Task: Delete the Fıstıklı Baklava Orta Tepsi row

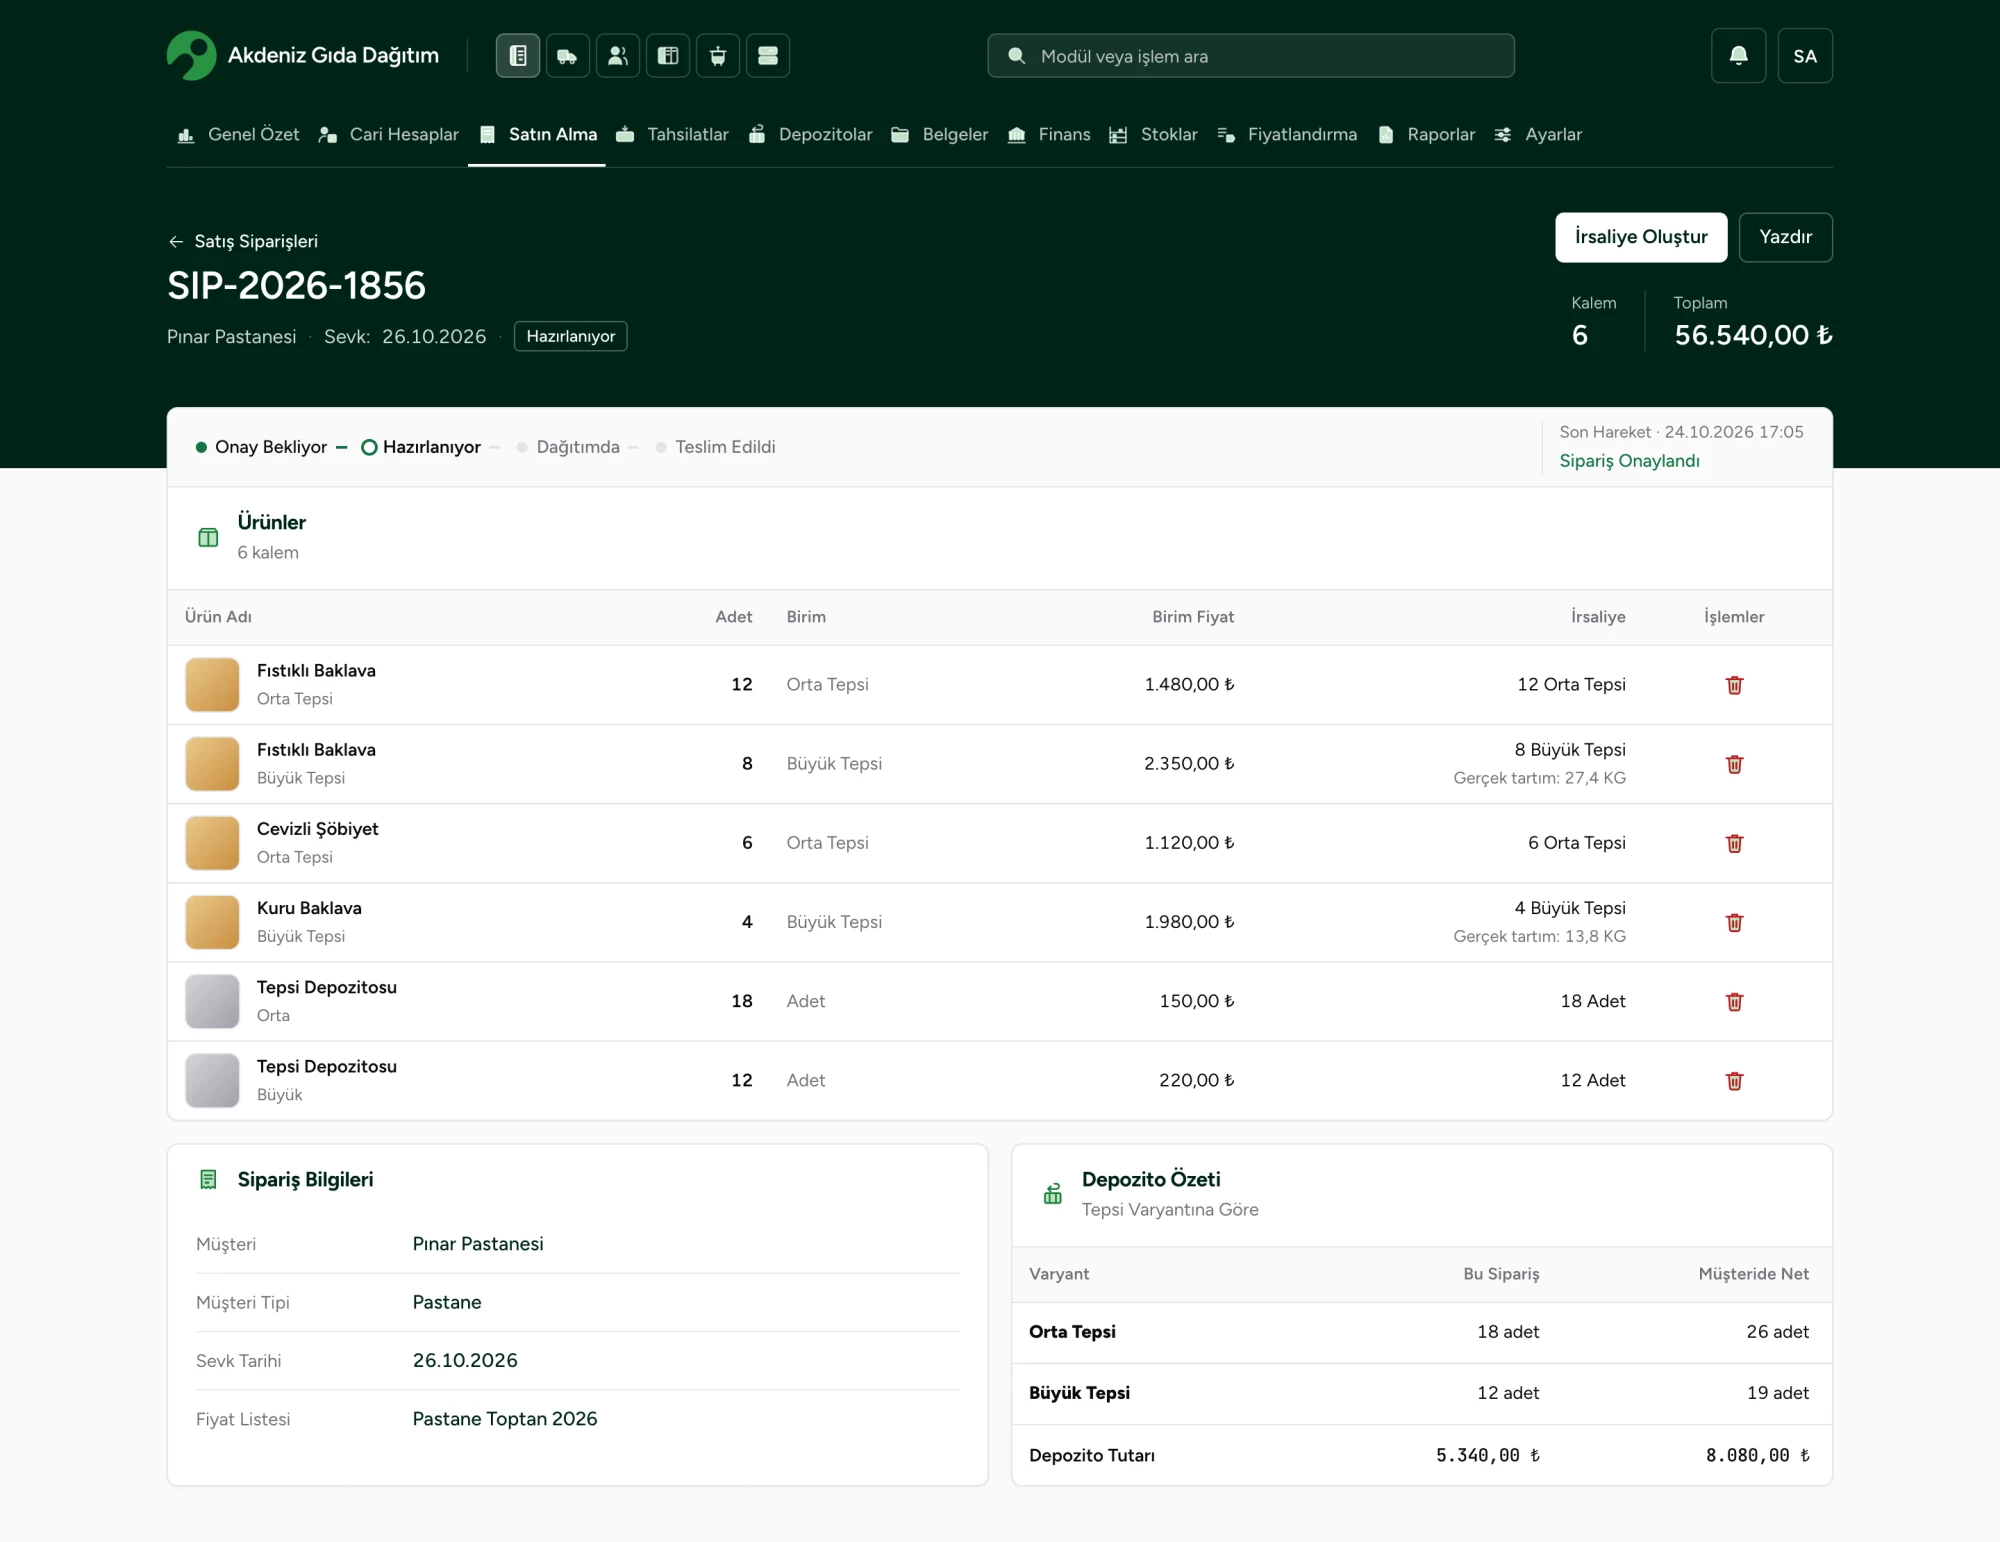Action: point(1734,685)
